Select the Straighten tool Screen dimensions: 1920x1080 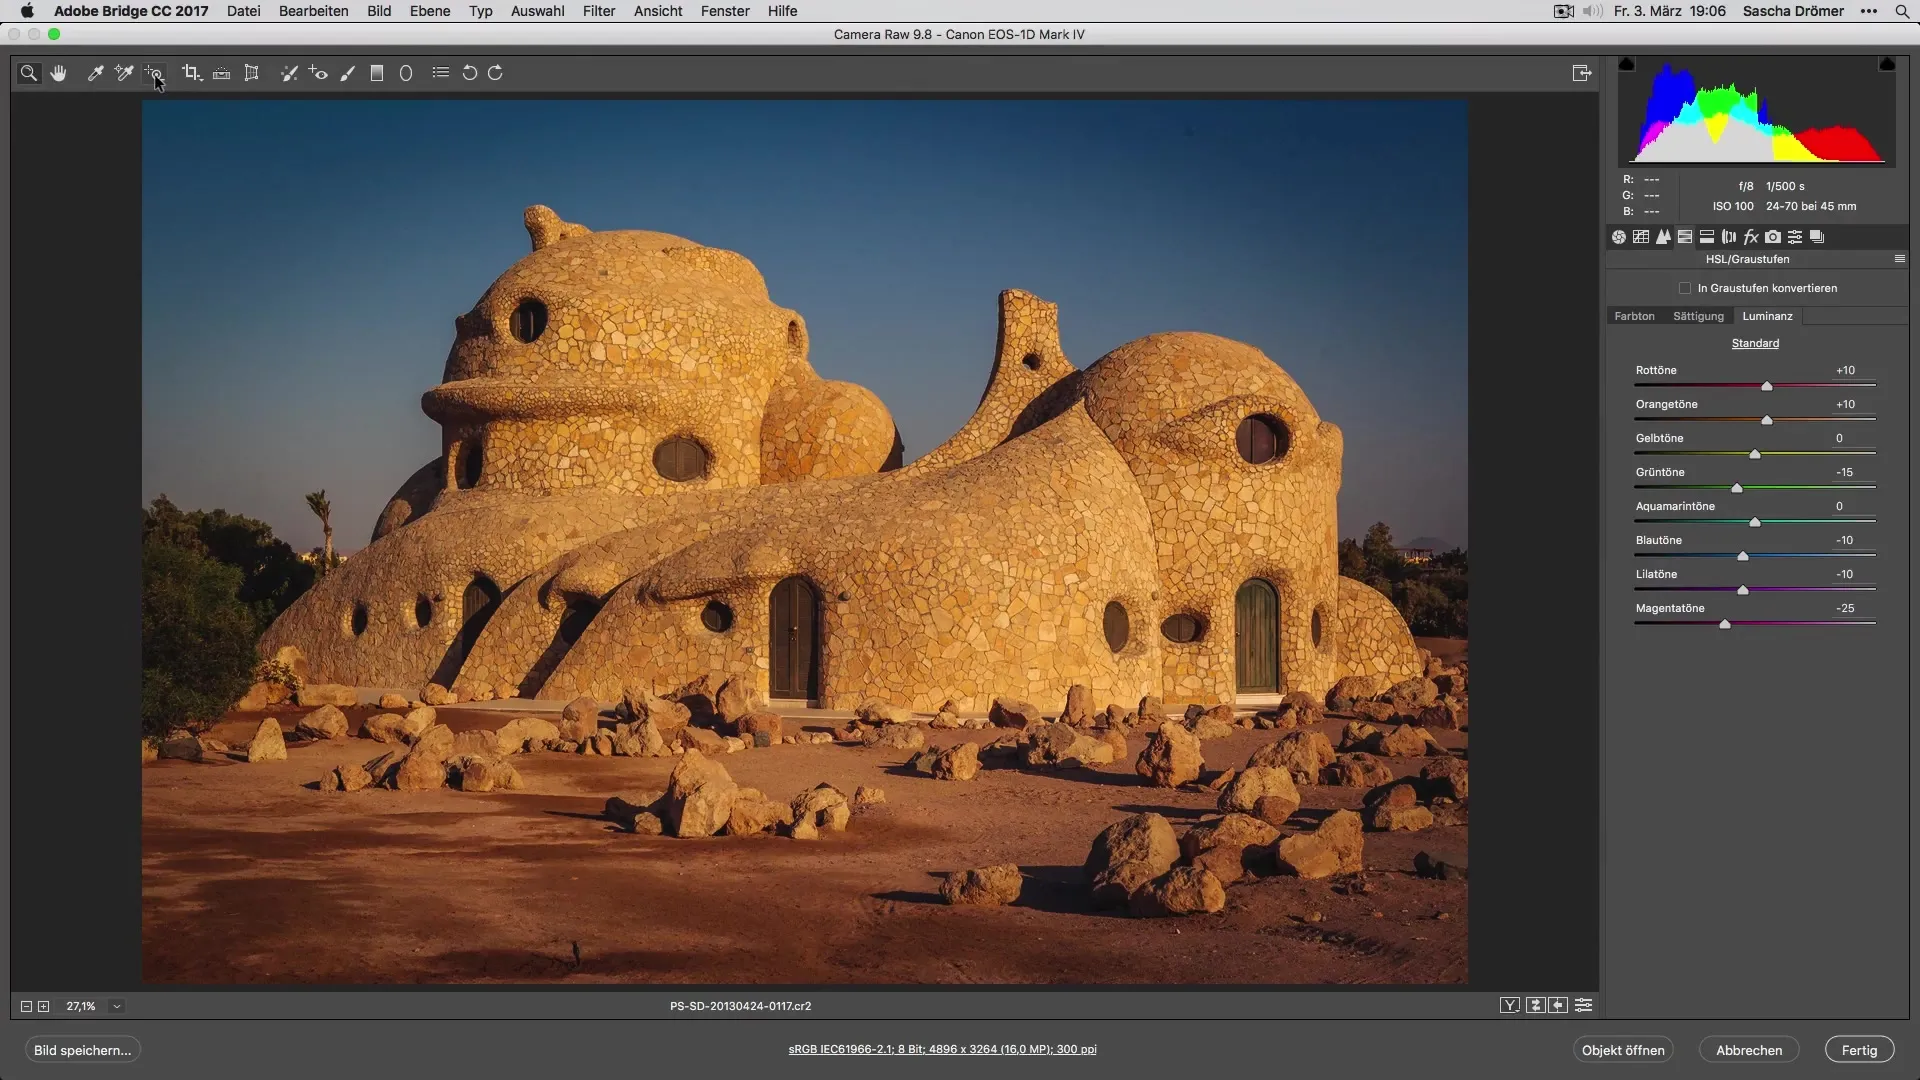click(222, 73)
